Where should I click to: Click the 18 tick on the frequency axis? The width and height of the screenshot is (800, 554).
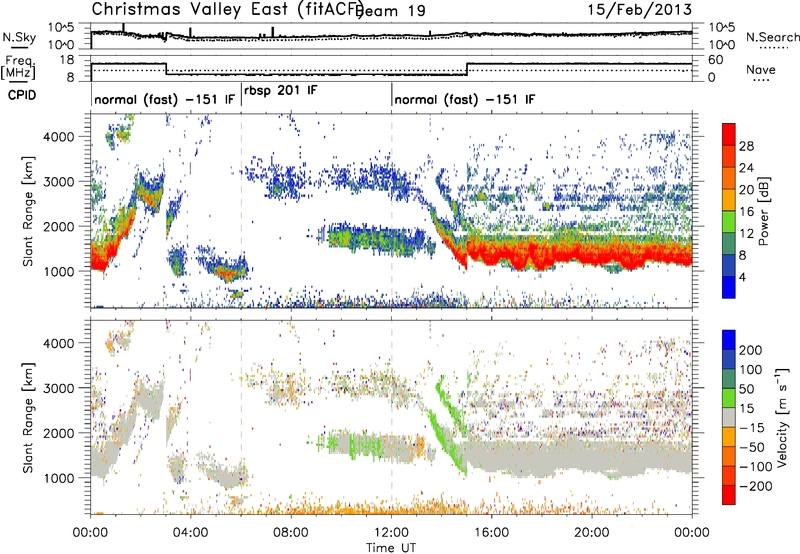click(x=68, y=60)
